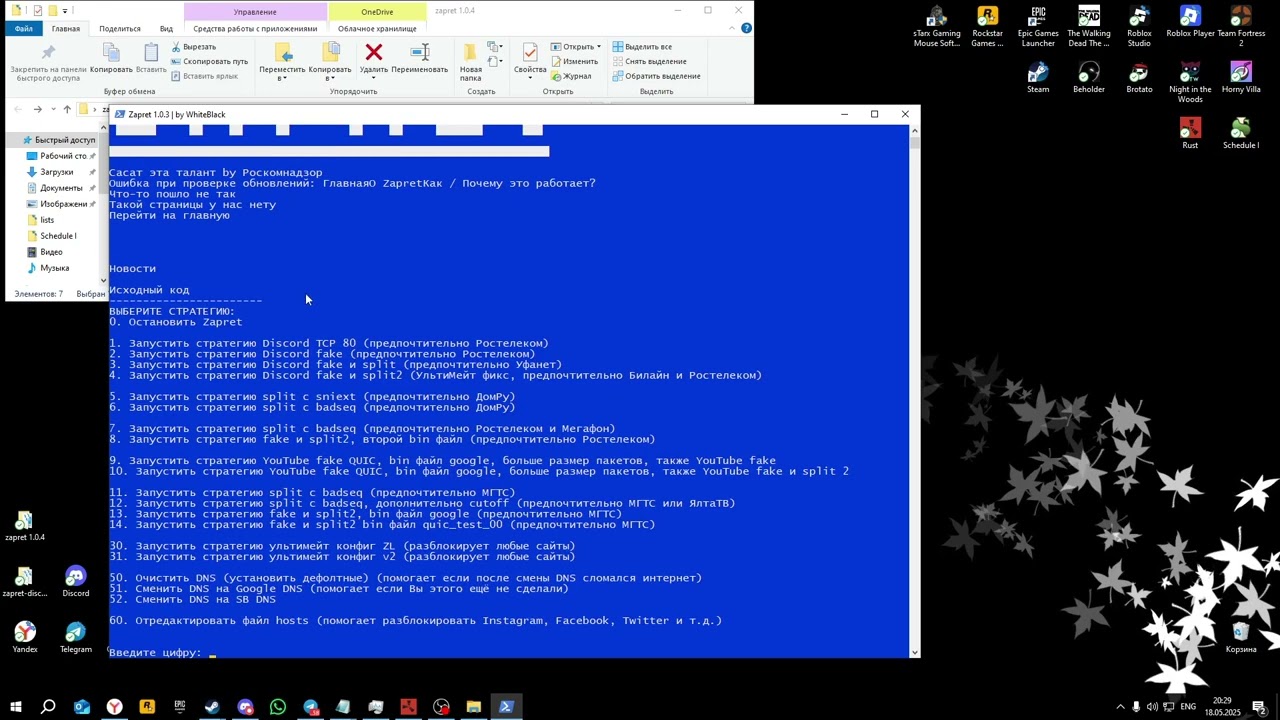
Task: Select the Roblox Player desktop icon
Action: 1190,22
